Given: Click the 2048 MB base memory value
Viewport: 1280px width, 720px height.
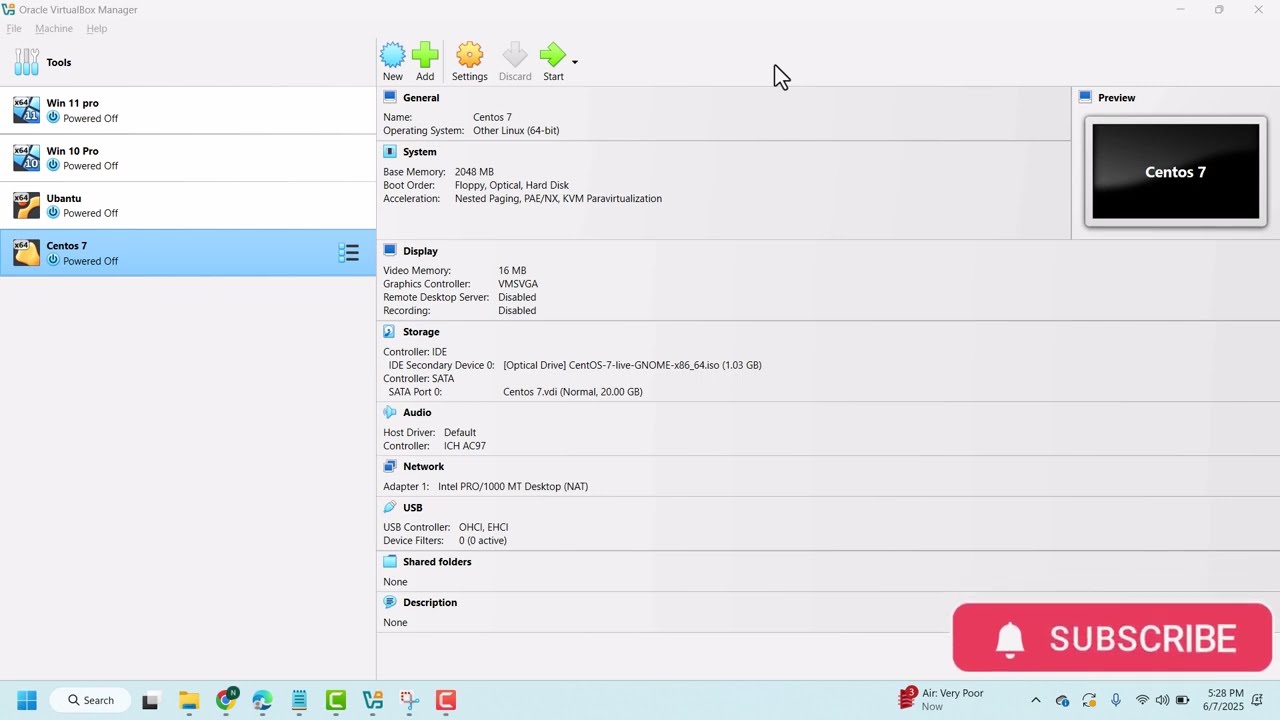Looking at the screenshot, I should pyautogui.click(x=474, y=172).
